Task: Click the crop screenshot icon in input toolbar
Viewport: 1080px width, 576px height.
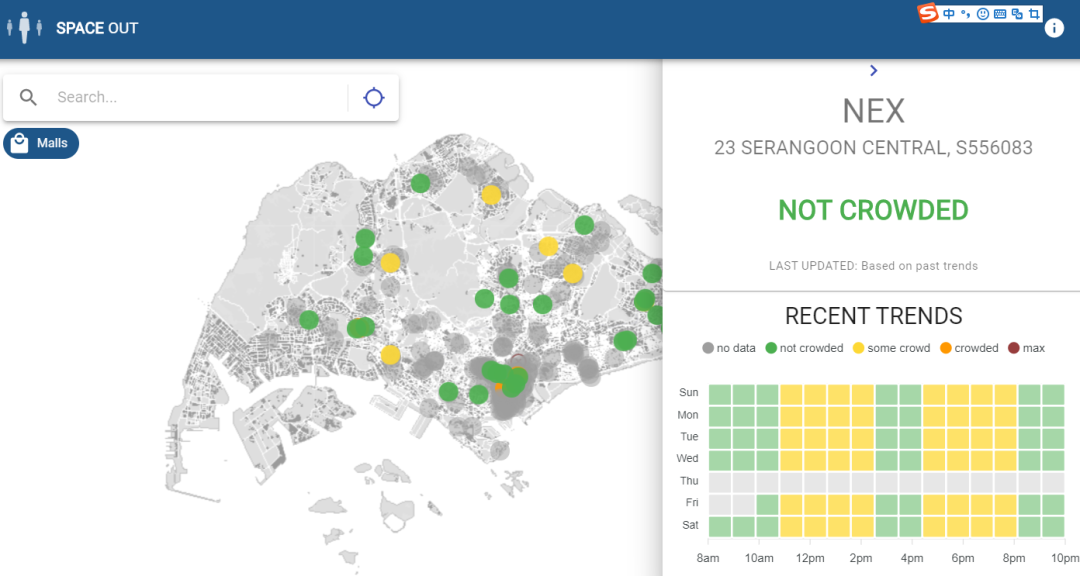Action: click(x=1034, y=14)
